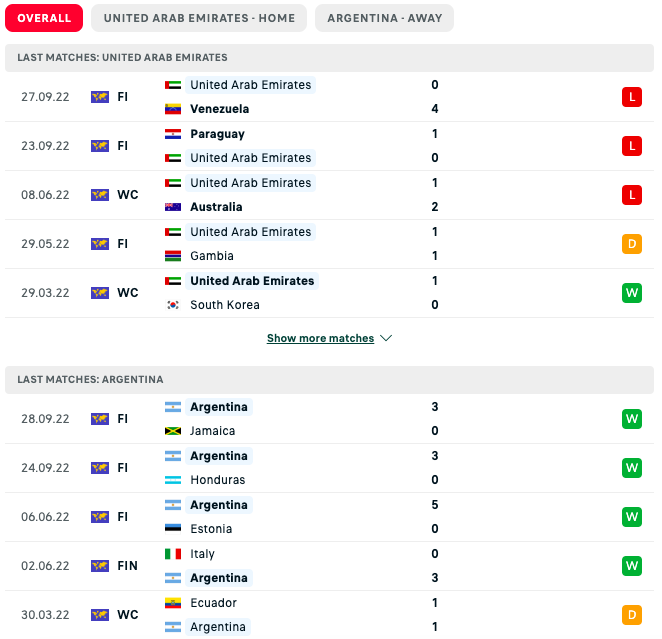Switch to United Arab Emirates - Home tab
This screenshot has height=639, width=662.
click(x=198, y=18)
